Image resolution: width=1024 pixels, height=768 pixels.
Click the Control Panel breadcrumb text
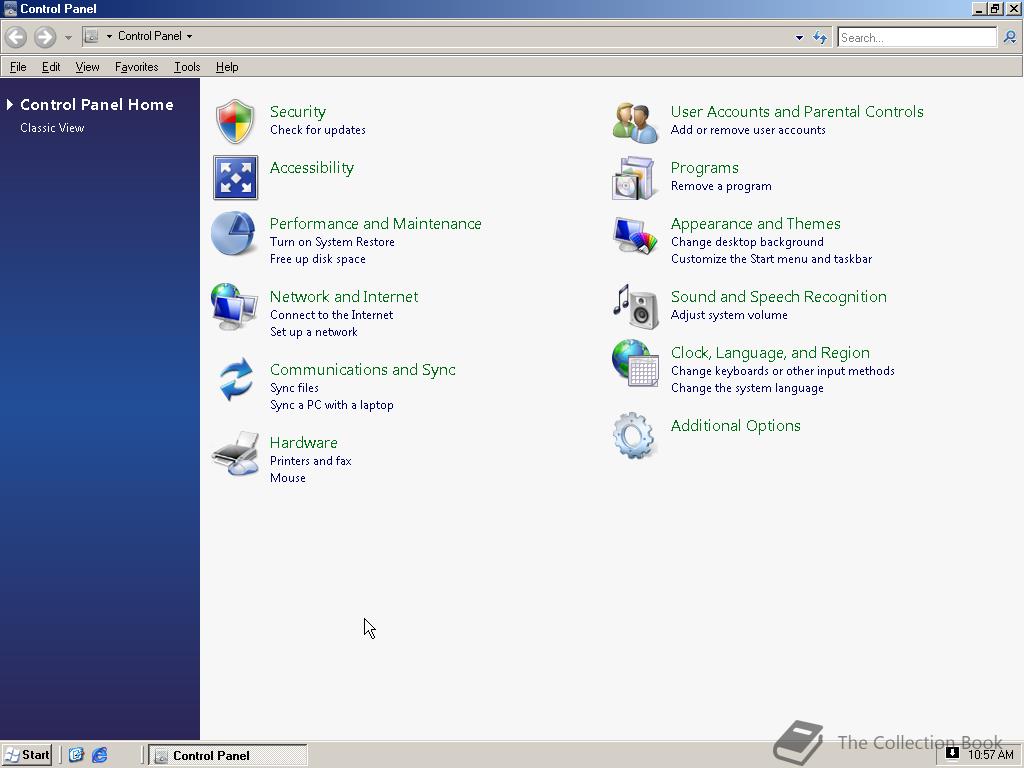150,37
